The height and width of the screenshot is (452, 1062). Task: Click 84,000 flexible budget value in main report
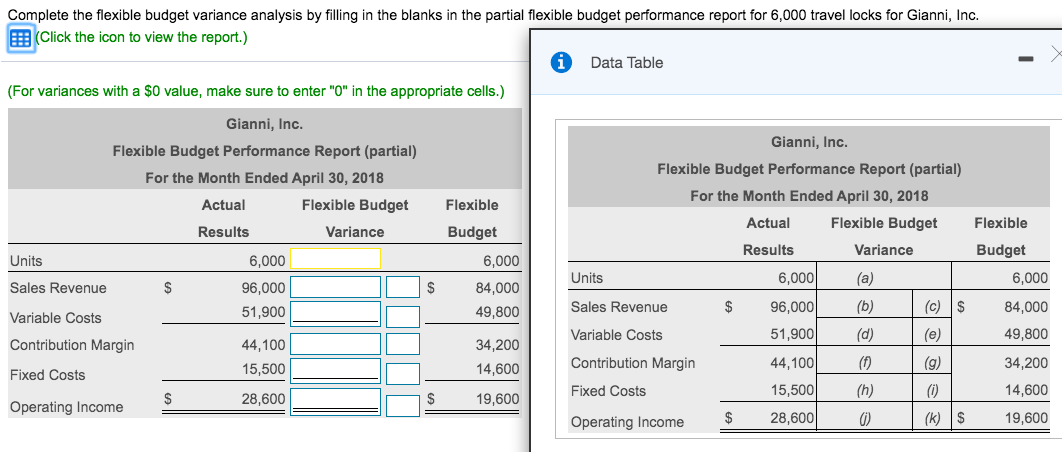tap(497, 287)
